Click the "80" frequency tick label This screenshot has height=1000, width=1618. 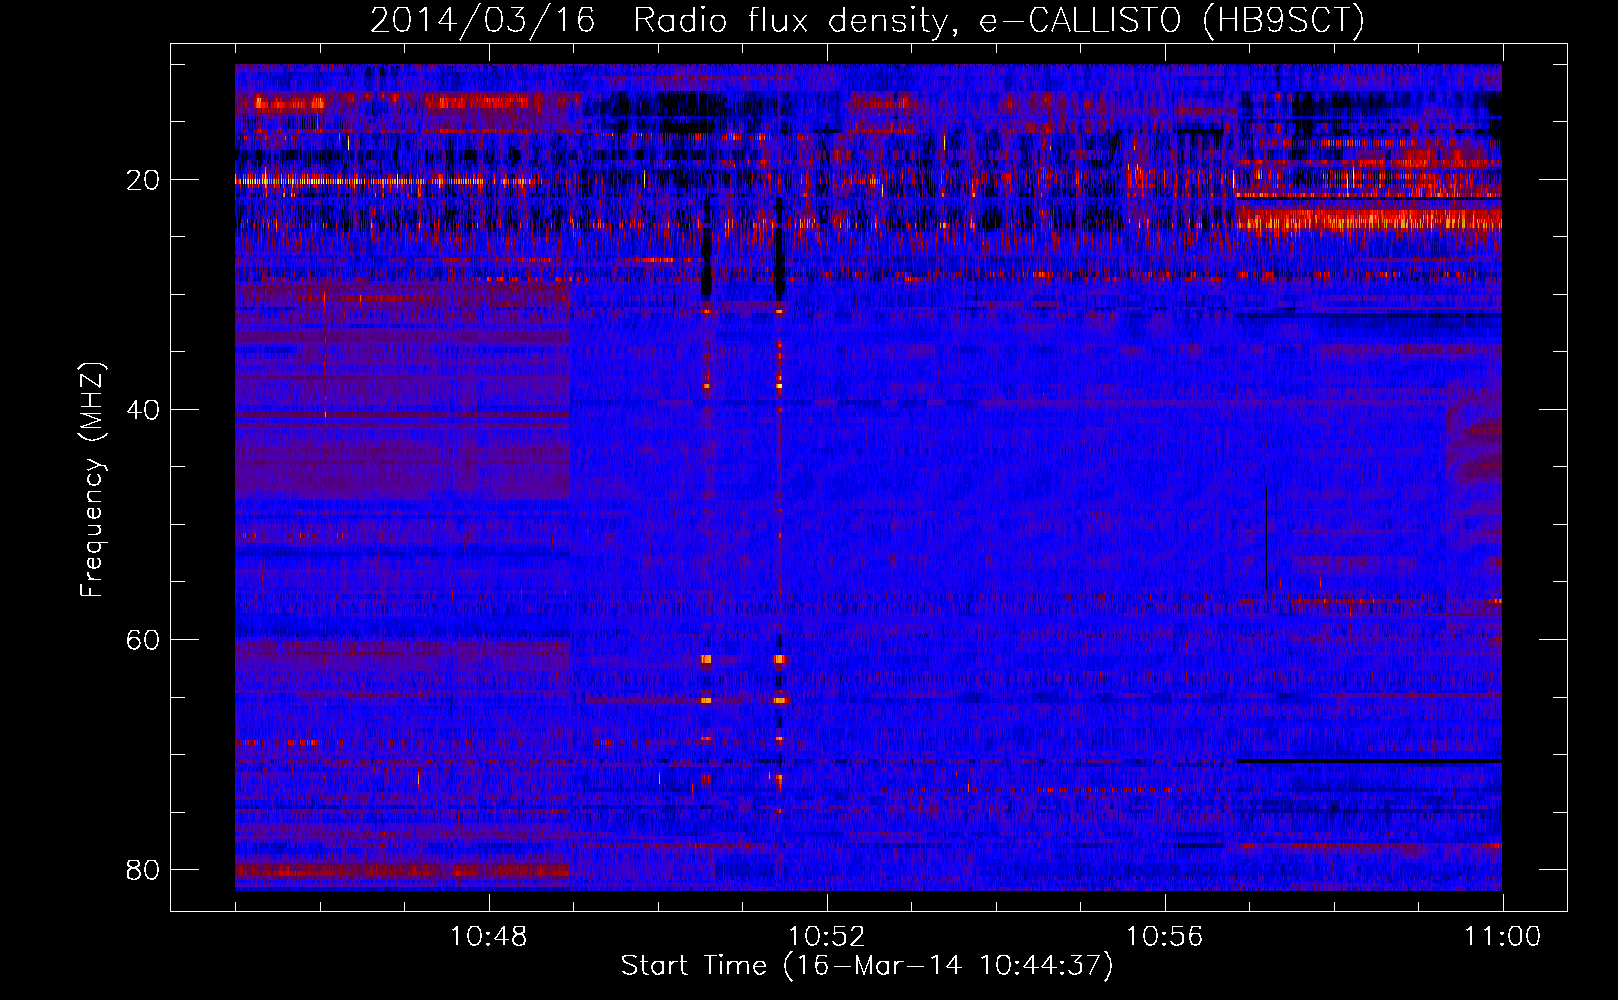coord(143,870)
